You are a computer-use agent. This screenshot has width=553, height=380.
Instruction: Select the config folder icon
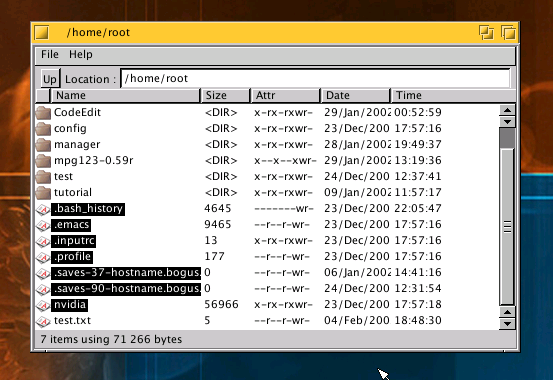click(x=43, y=128)
